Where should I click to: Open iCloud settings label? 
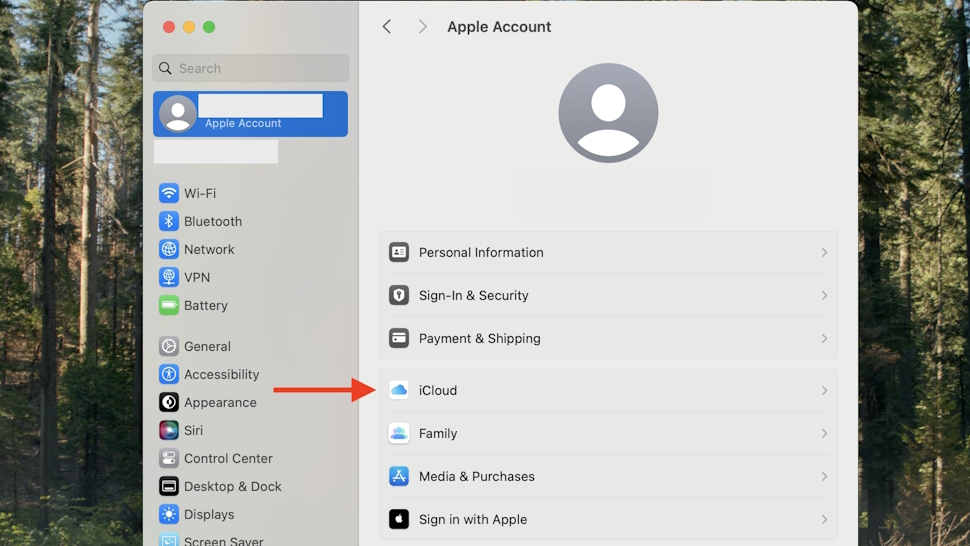438,390
